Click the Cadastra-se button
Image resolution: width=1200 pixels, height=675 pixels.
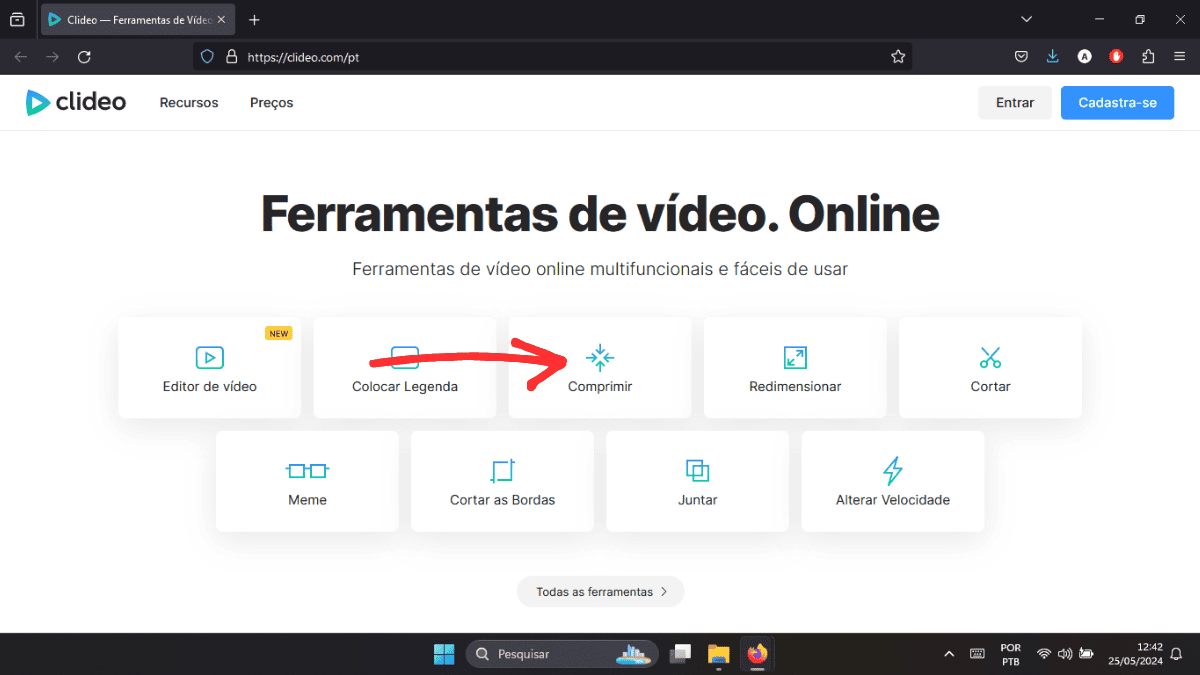(1117, 102)
